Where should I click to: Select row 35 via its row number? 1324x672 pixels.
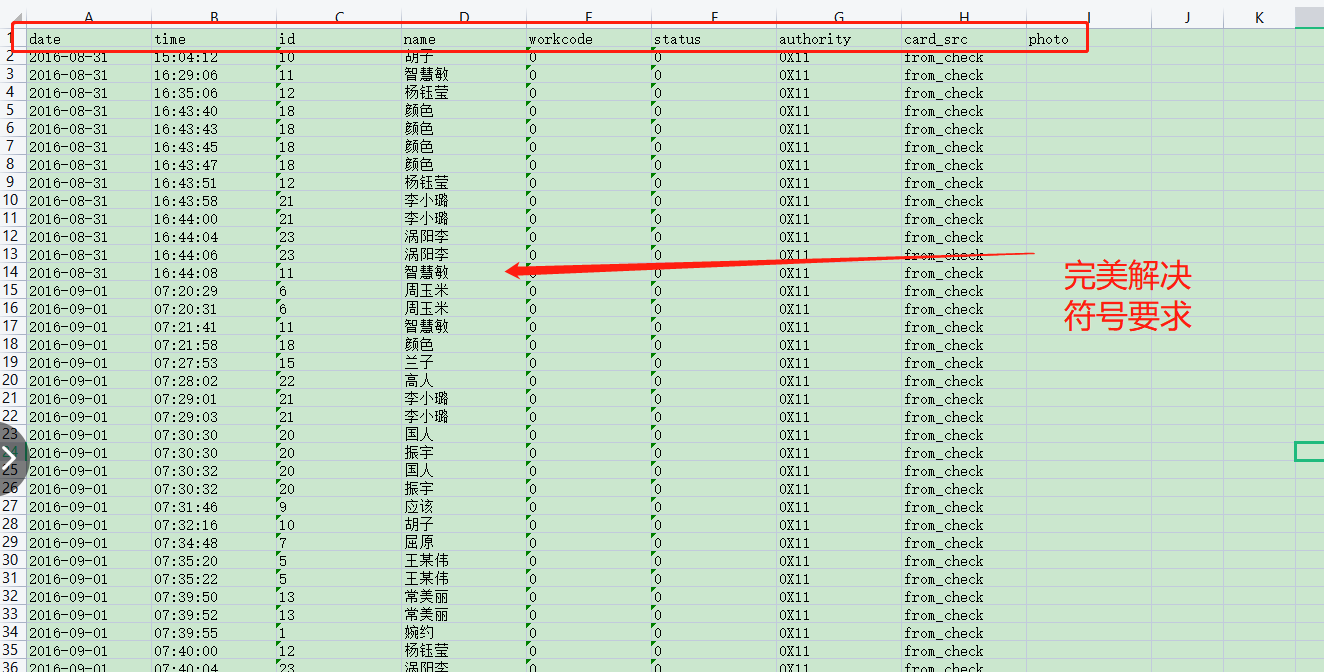12,651
